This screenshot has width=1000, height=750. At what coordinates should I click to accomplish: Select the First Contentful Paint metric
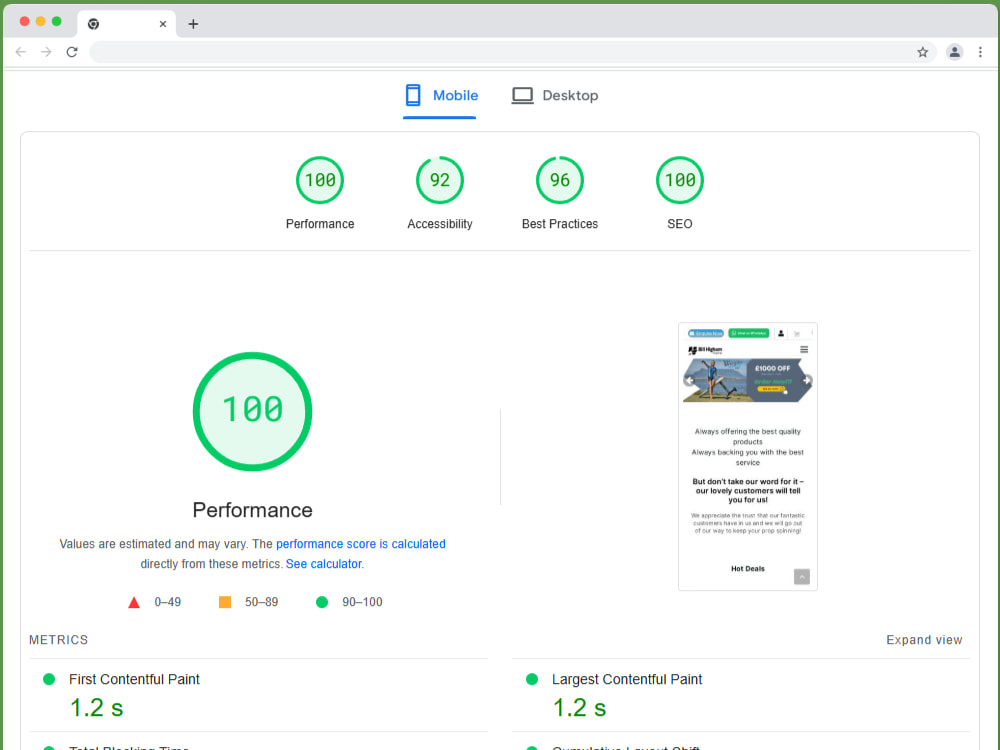click(134, 679)
